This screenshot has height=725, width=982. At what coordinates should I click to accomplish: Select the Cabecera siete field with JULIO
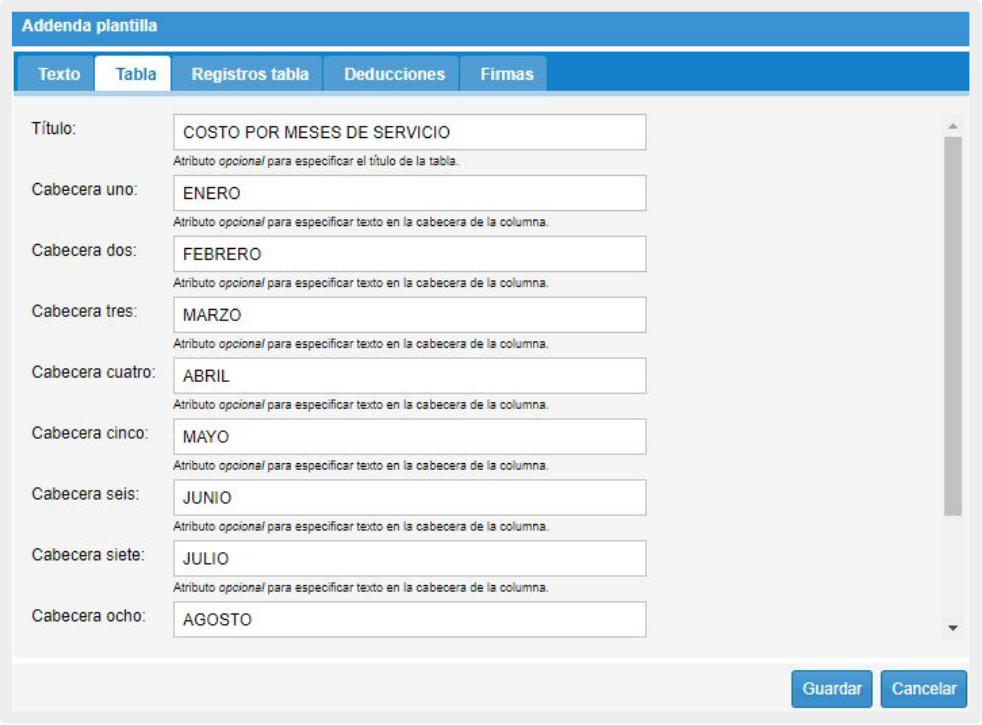coord(409,559)
